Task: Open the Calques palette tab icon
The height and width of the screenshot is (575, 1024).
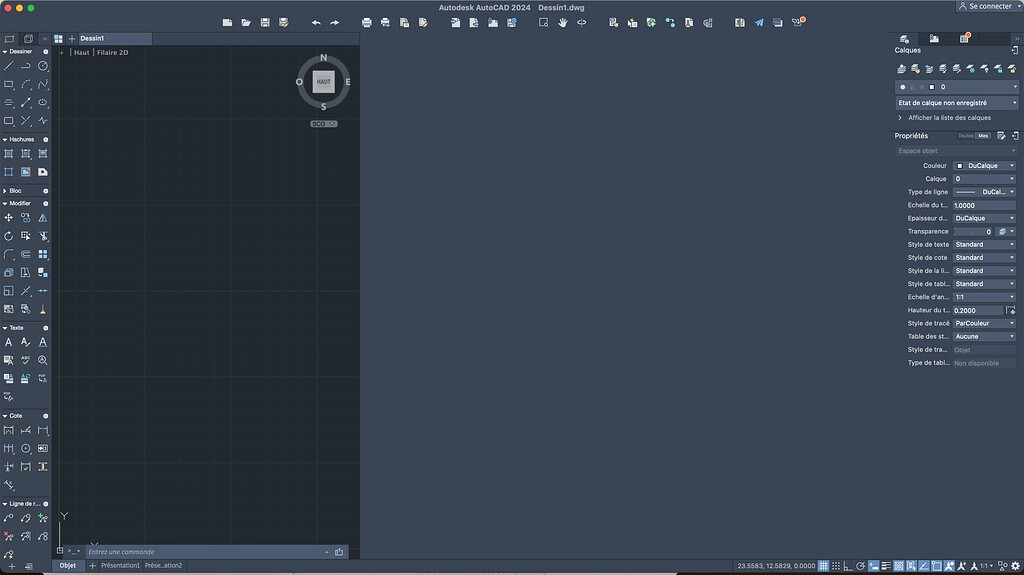Action: pos(904,39)
